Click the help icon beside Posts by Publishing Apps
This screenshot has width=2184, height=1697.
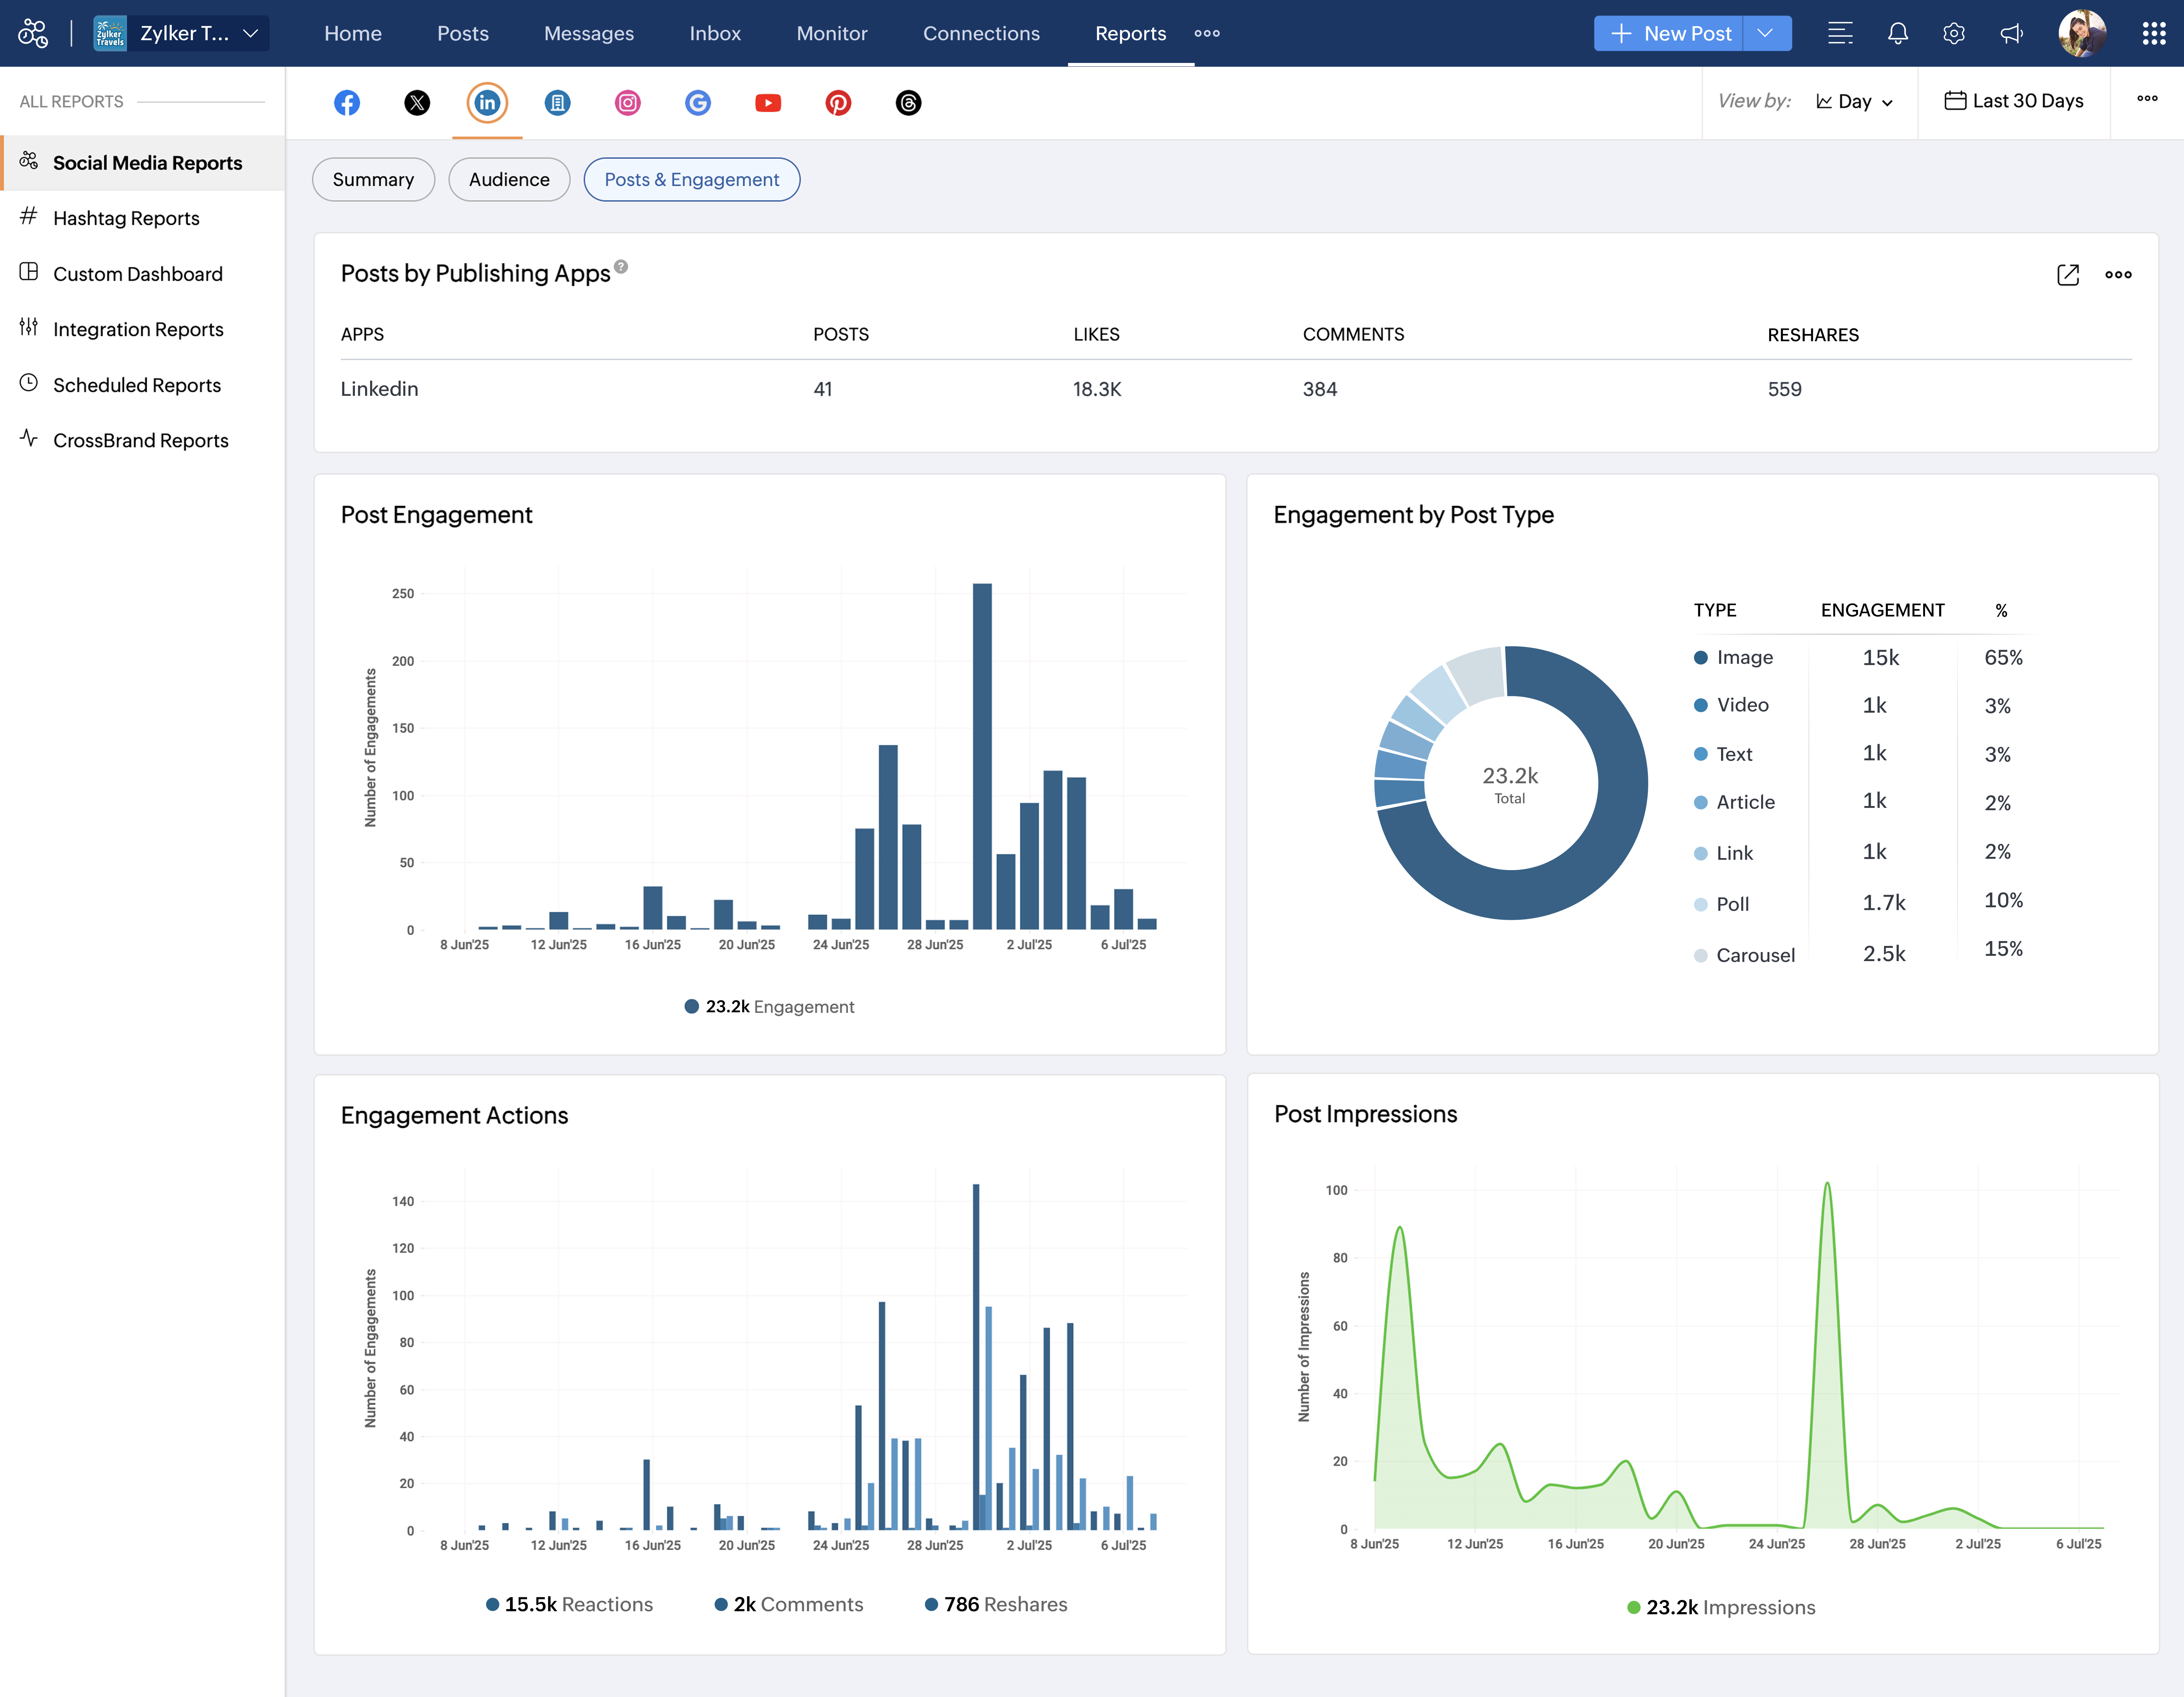point(621,266)
